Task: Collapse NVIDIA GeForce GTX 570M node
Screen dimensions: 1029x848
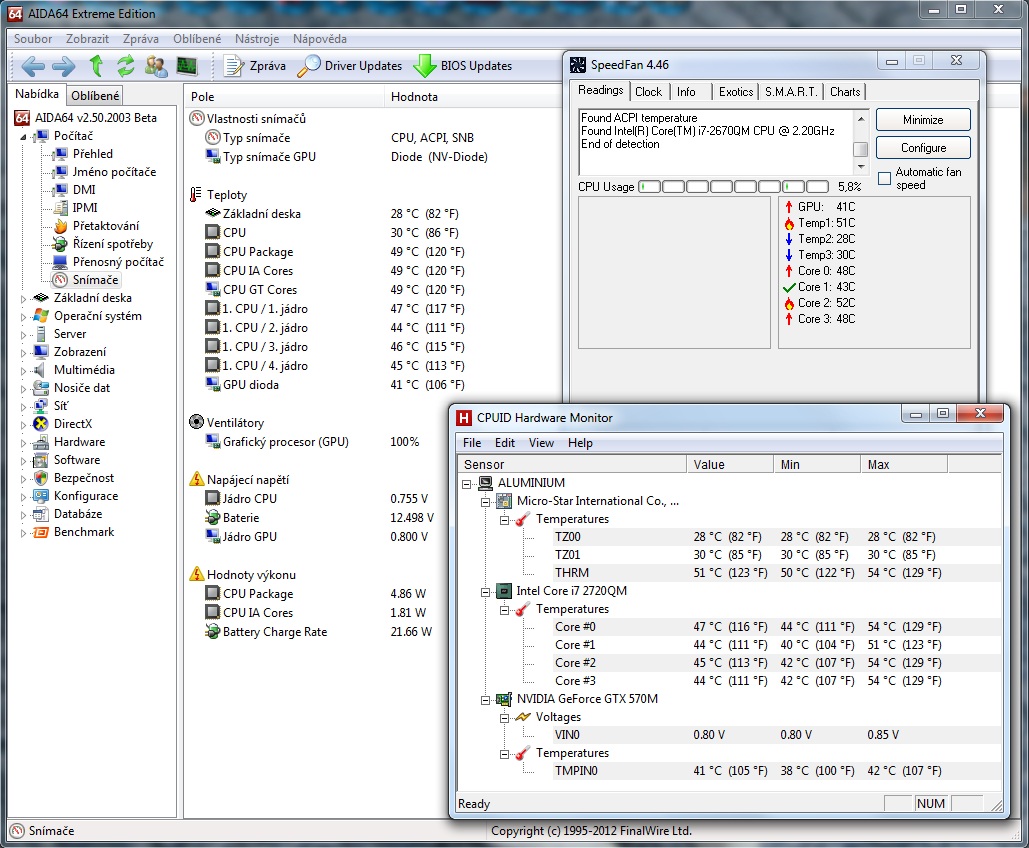Action: pyautogui.click(x=486, y=700)
